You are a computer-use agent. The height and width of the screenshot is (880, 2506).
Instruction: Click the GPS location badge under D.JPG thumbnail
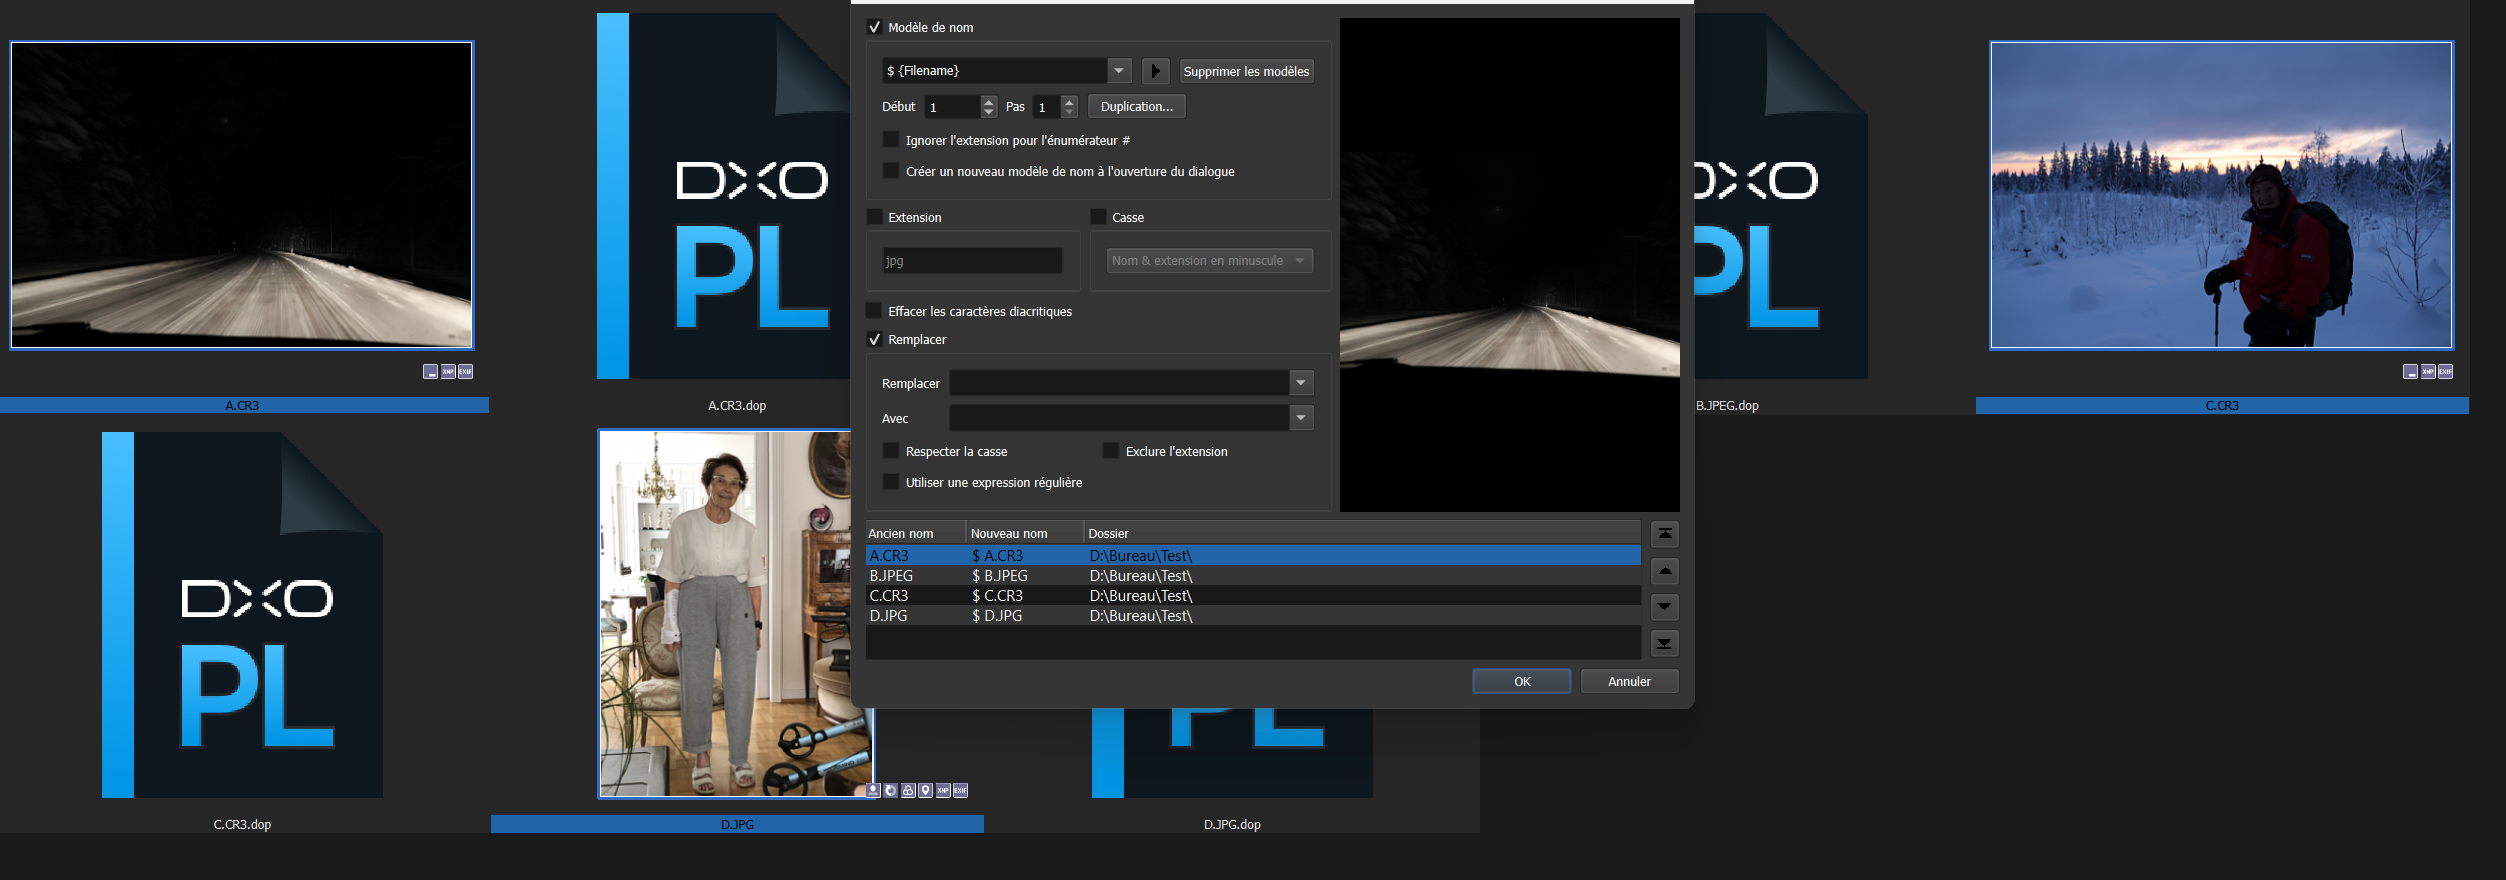926,791
